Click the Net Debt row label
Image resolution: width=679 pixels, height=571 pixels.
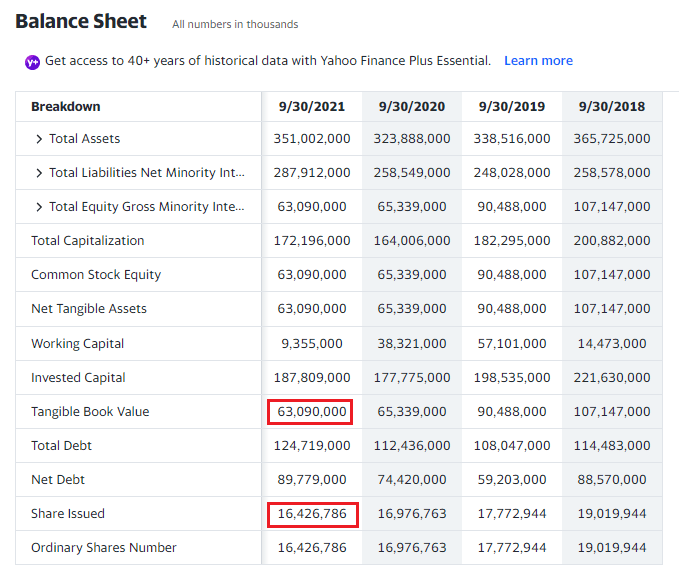(58, 480)
